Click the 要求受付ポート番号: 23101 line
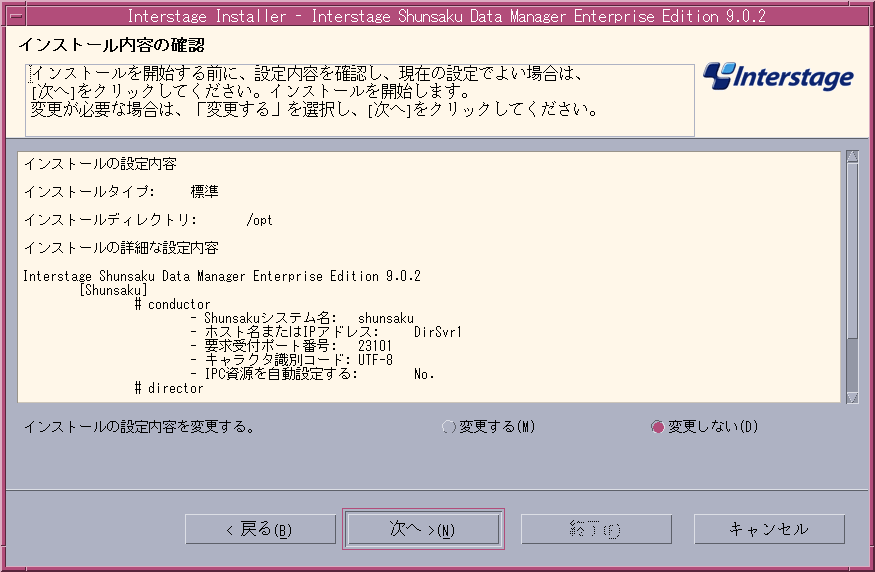Screen dimensions: 875x572 point(291,346)
